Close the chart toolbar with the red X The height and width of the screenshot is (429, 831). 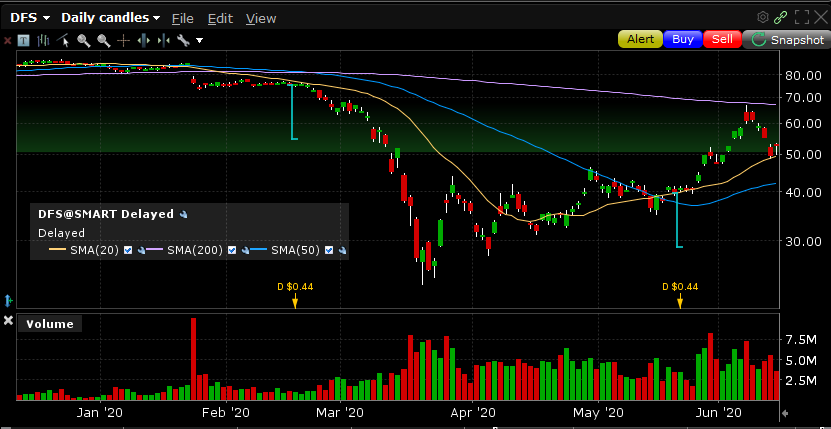coord(7,40)
